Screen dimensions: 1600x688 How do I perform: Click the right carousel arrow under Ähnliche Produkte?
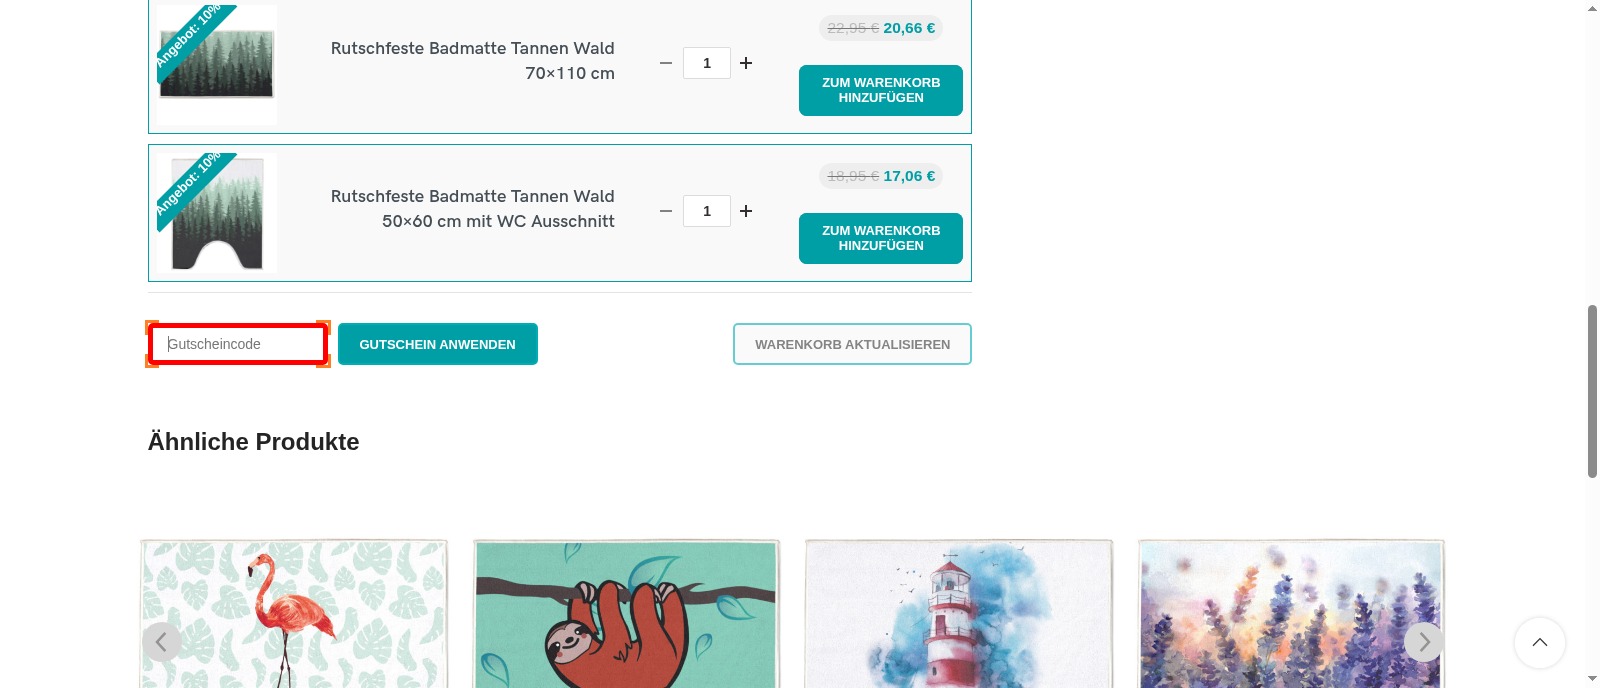coord(1423,642)
